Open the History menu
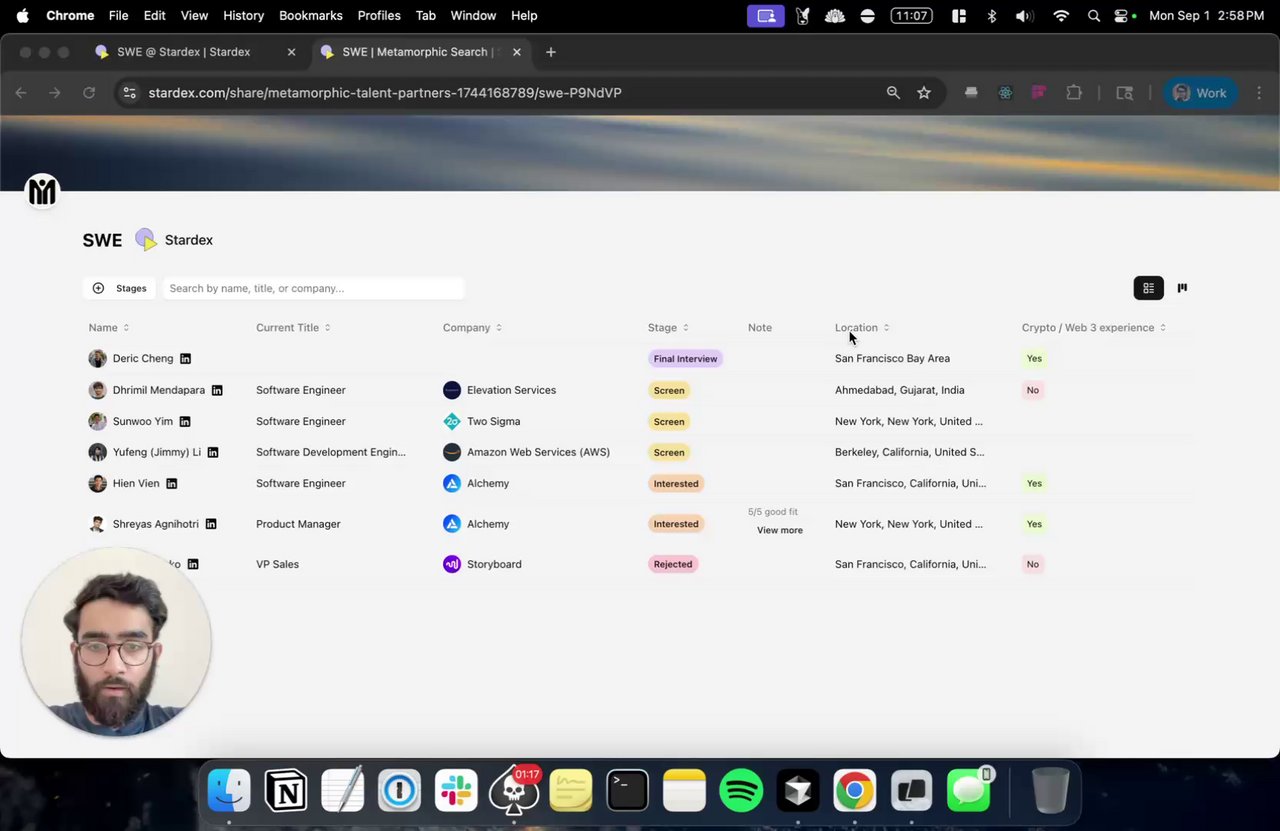This screenshot has height=831, width=1280. (x=243, y=16)
